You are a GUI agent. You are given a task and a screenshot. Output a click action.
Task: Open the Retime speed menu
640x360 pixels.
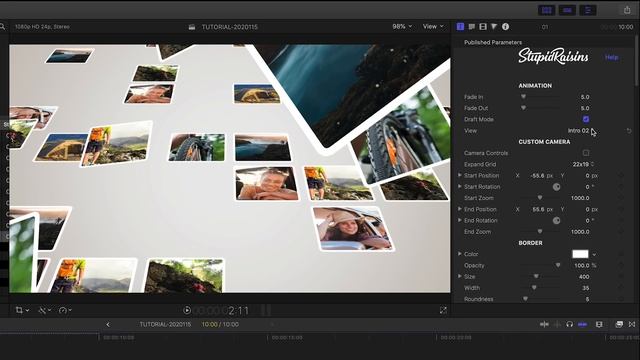coord(65,310)
